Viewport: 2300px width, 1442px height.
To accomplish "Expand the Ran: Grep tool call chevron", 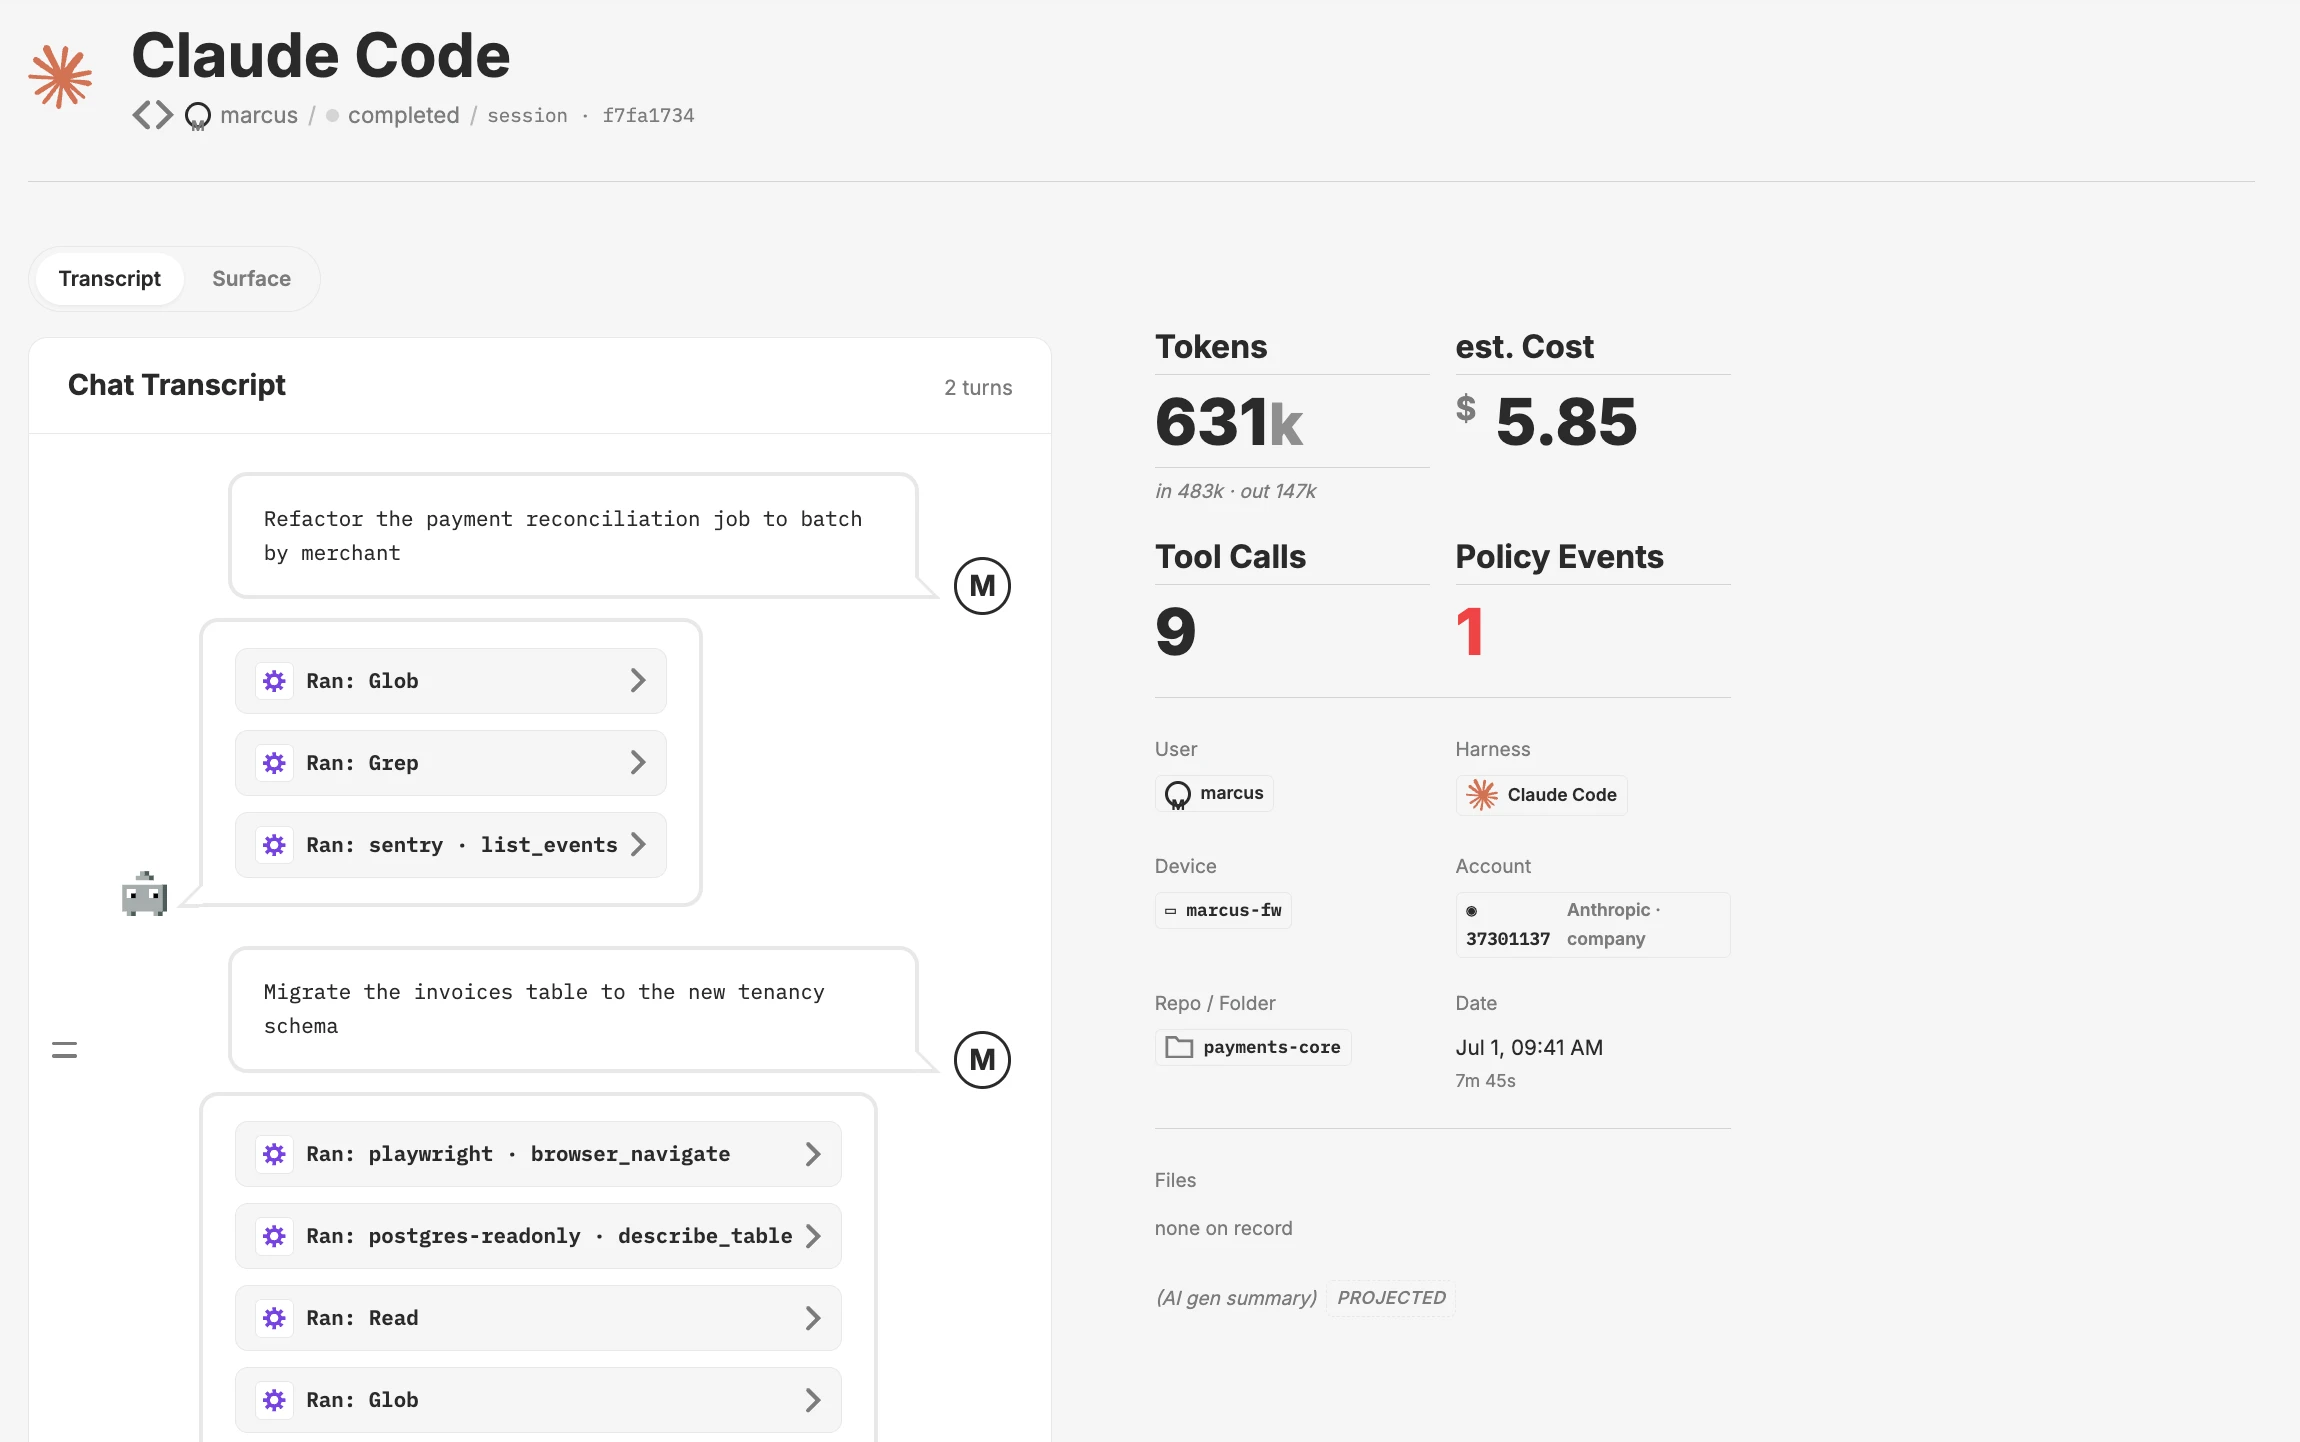I will tap(638, 763).
